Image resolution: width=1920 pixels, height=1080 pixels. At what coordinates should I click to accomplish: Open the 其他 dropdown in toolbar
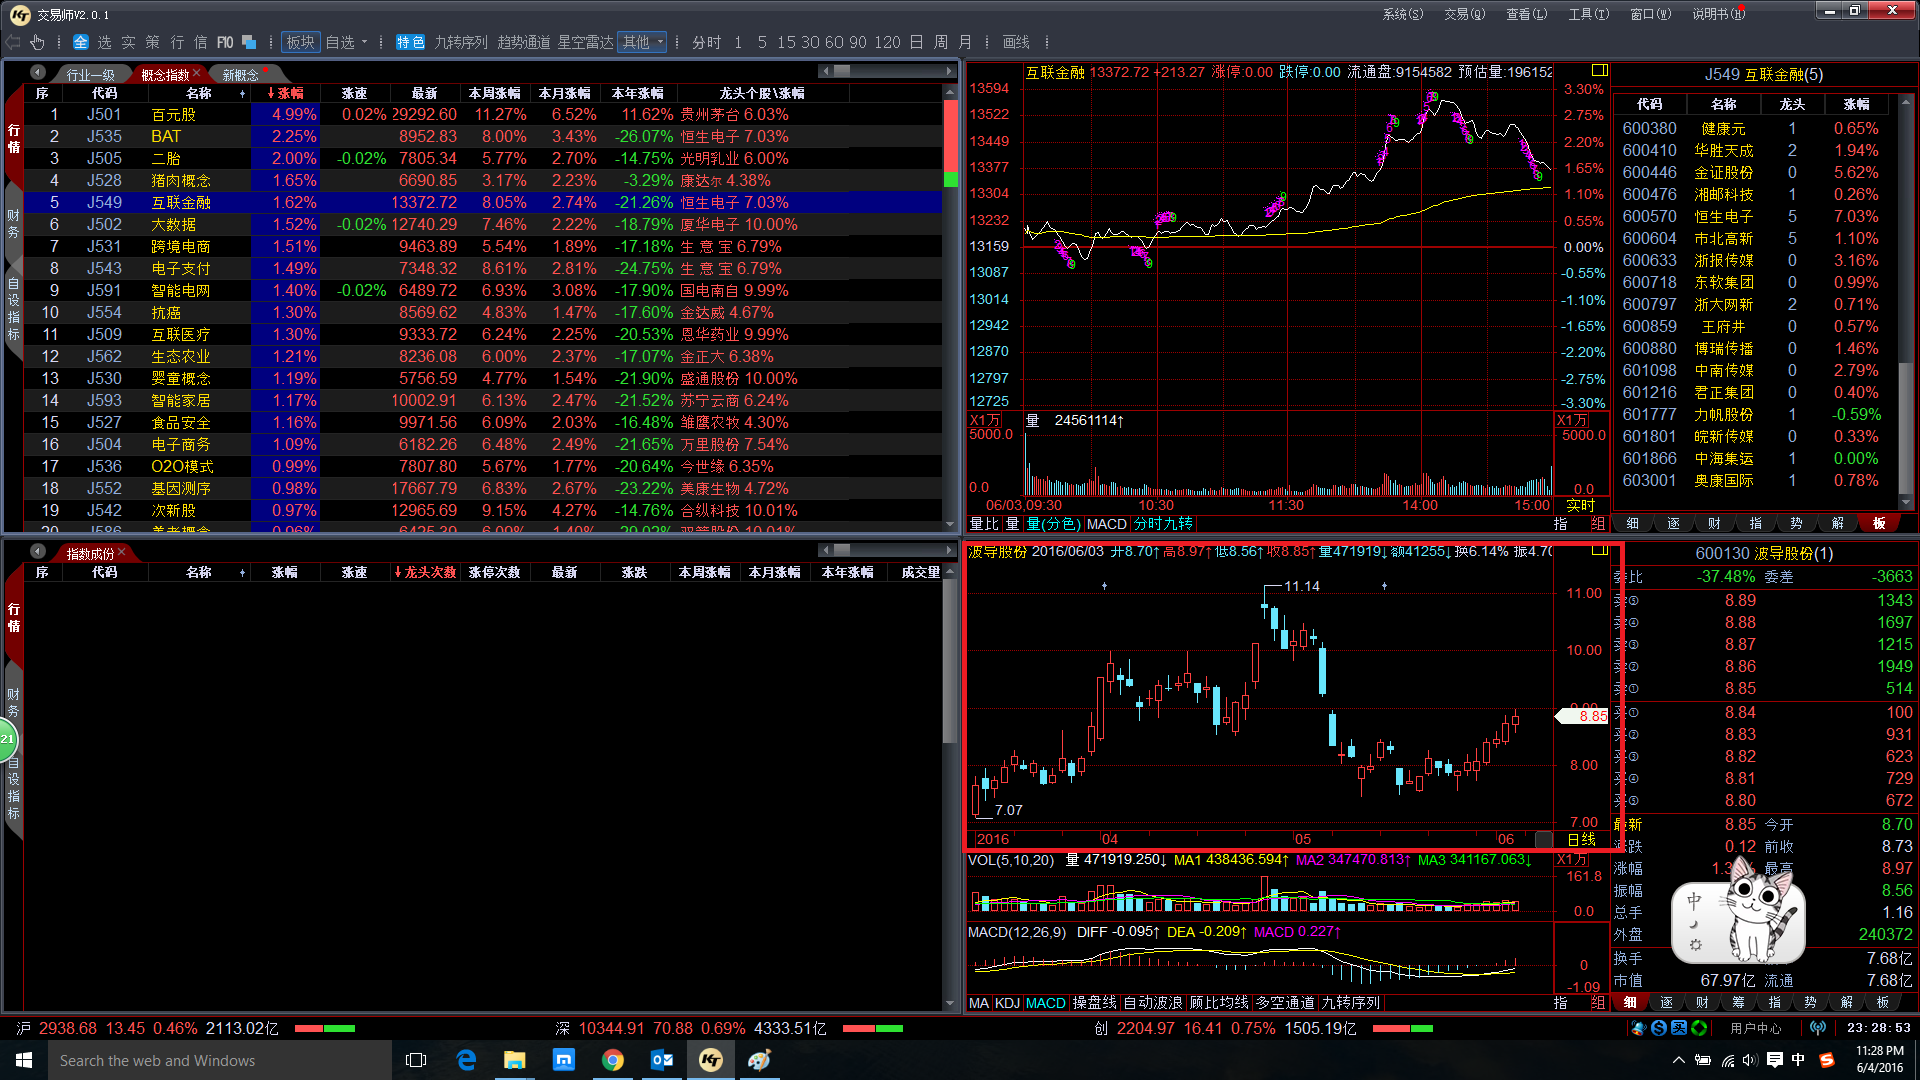pyautogui.click(x=642, y=42)
